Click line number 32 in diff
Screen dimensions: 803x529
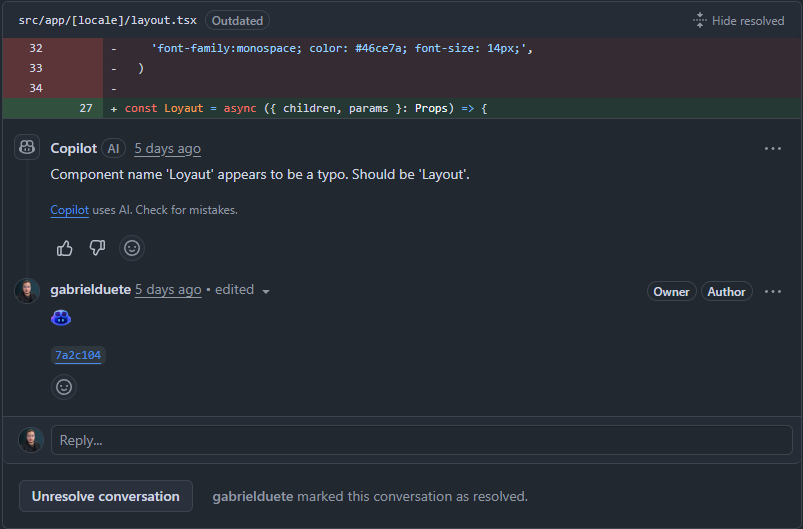pyautogui.click(x=36, y=48)
